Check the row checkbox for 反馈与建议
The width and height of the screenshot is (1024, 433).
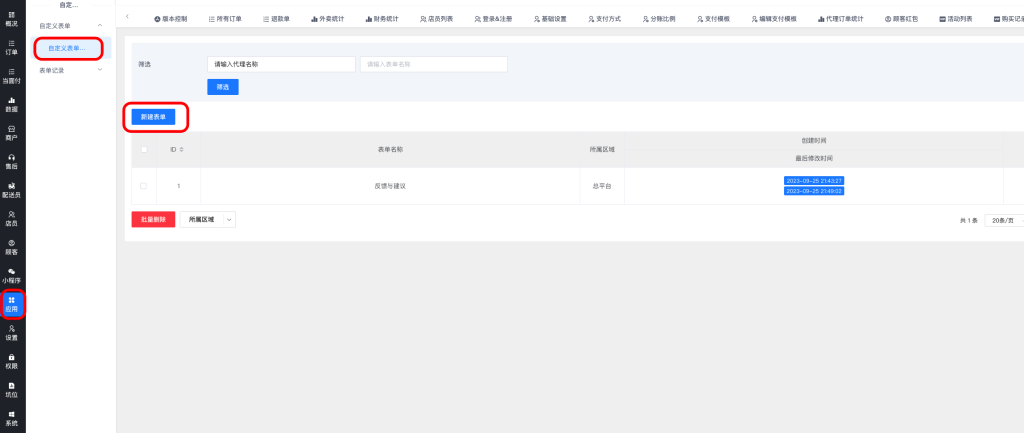pyautogui.click(x=143, y=186)
